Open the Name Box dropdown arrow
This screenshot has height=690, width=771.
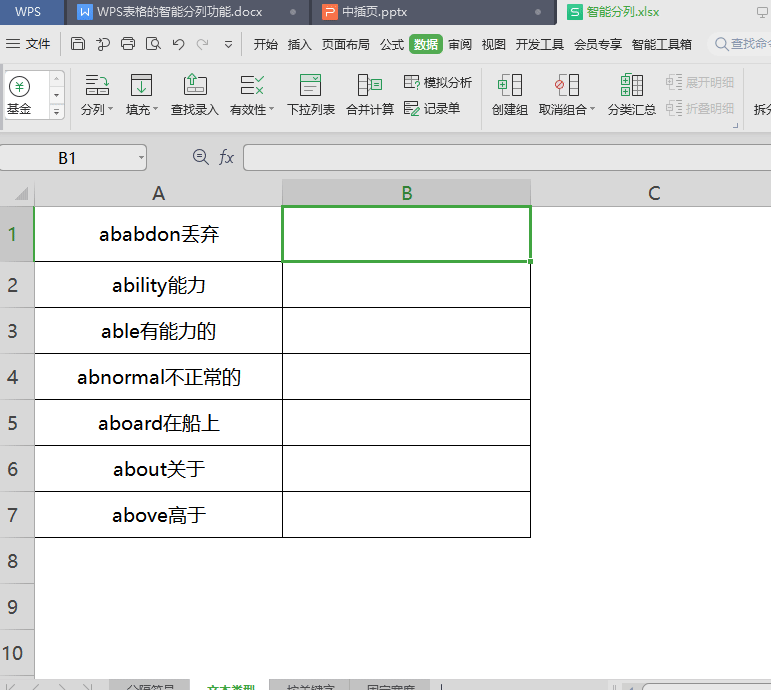[x=139, y=158]
